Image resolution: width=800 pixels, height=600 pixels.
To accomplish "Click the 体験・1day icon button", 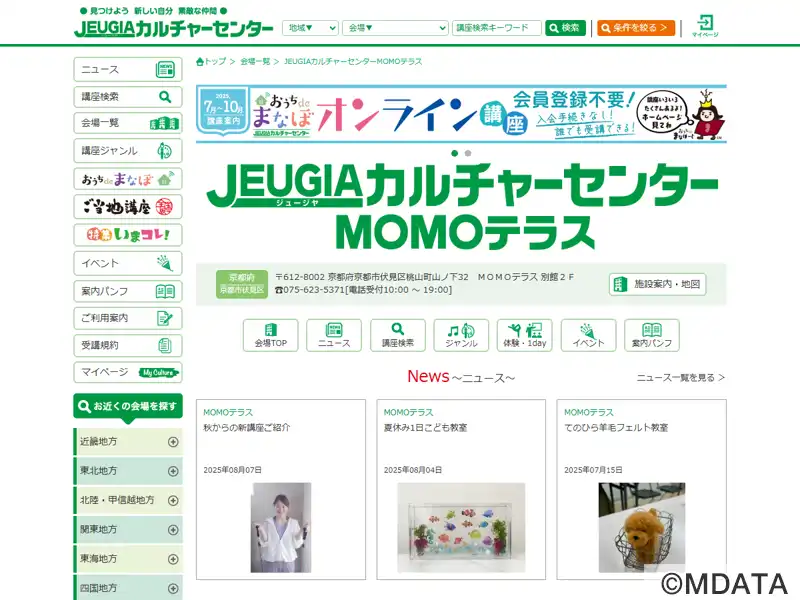I will tap(524, 335).
